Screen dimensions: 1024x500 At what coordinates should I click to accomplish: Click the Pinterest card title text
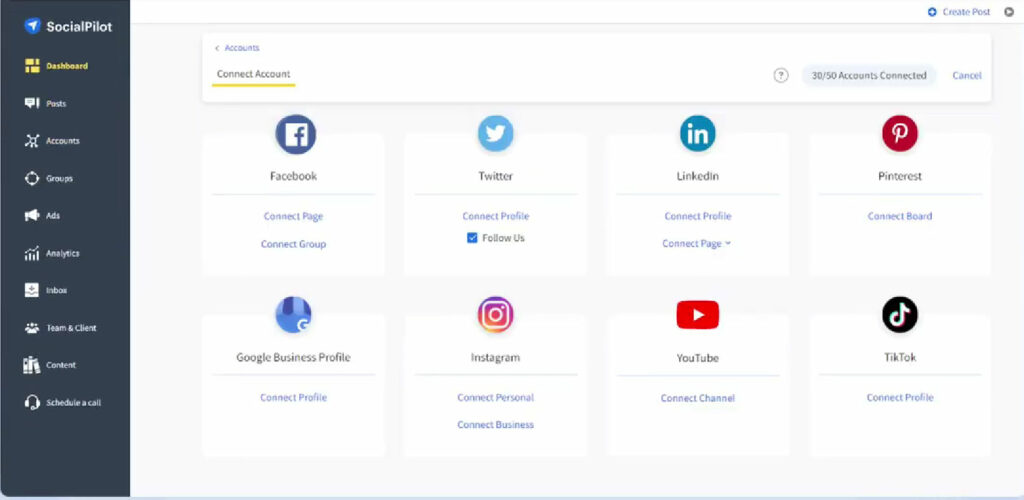(900, 176)
